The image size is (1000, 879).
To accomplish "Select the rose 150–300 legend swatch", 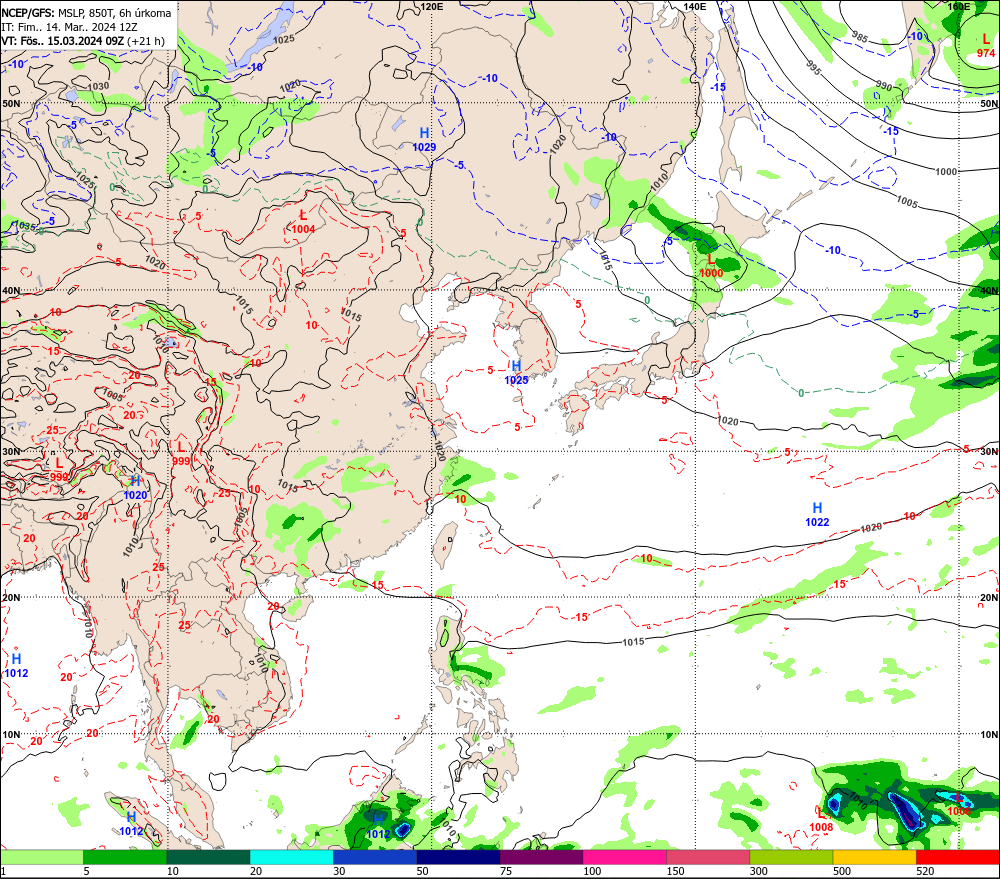I will (x=708, y=857).
